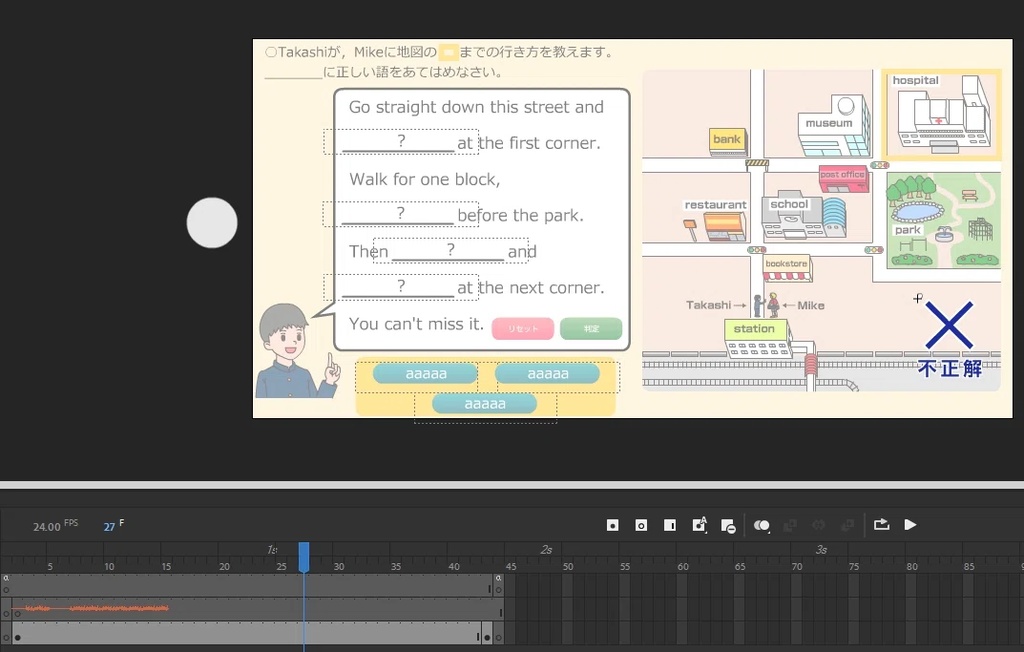Click the Create Motion Tween icon

coord(790,525)
